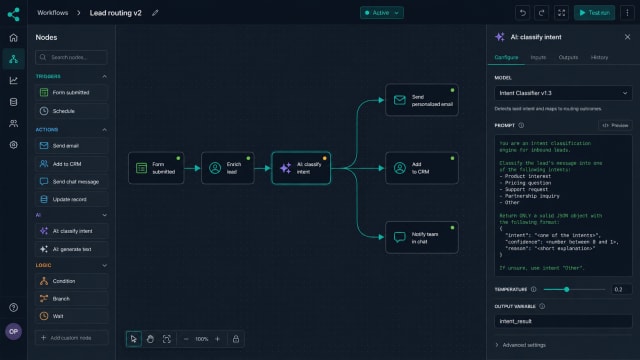Viewport: 640px width, 360px height.
Task: Open the Home icon in sidebar
Action: 13,38
